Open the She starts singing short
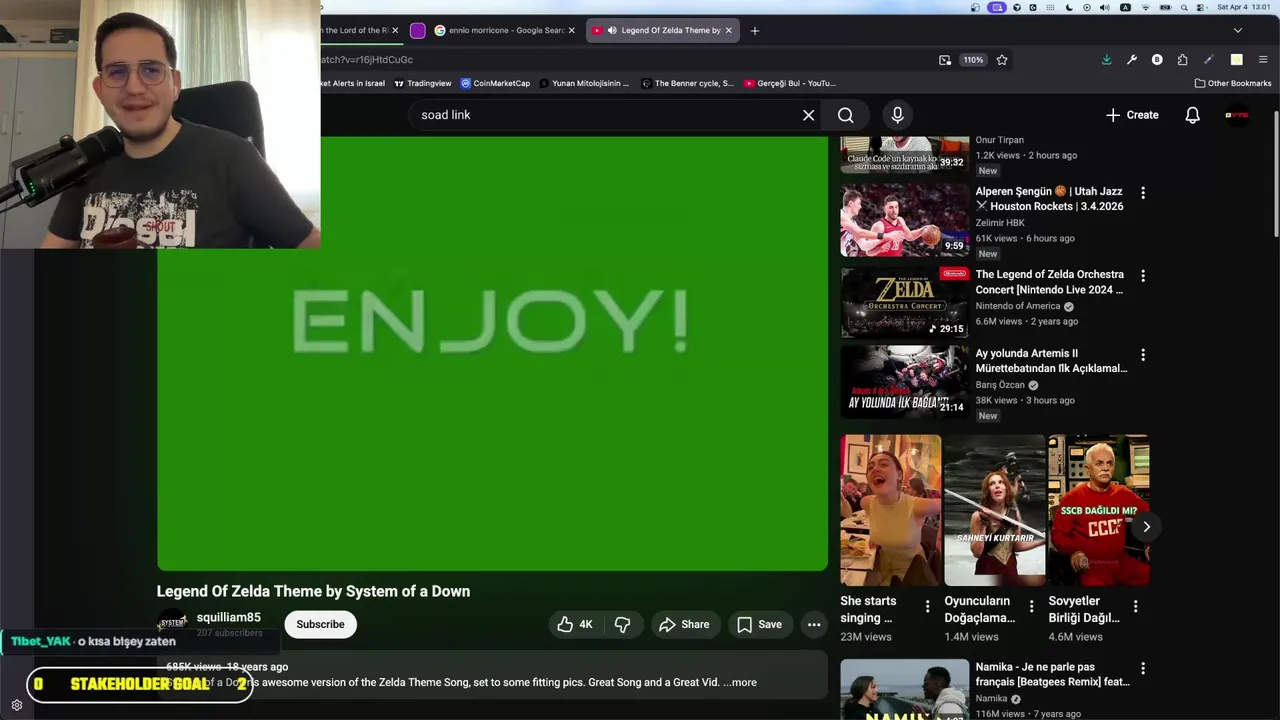This screenshot has height=720, width=1280. click(x=891, y=510)
